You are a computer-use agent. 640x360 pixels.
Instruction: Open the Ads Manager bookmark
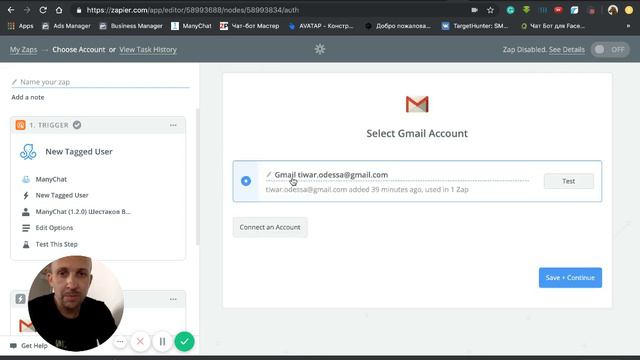click(x=66, y=26)
